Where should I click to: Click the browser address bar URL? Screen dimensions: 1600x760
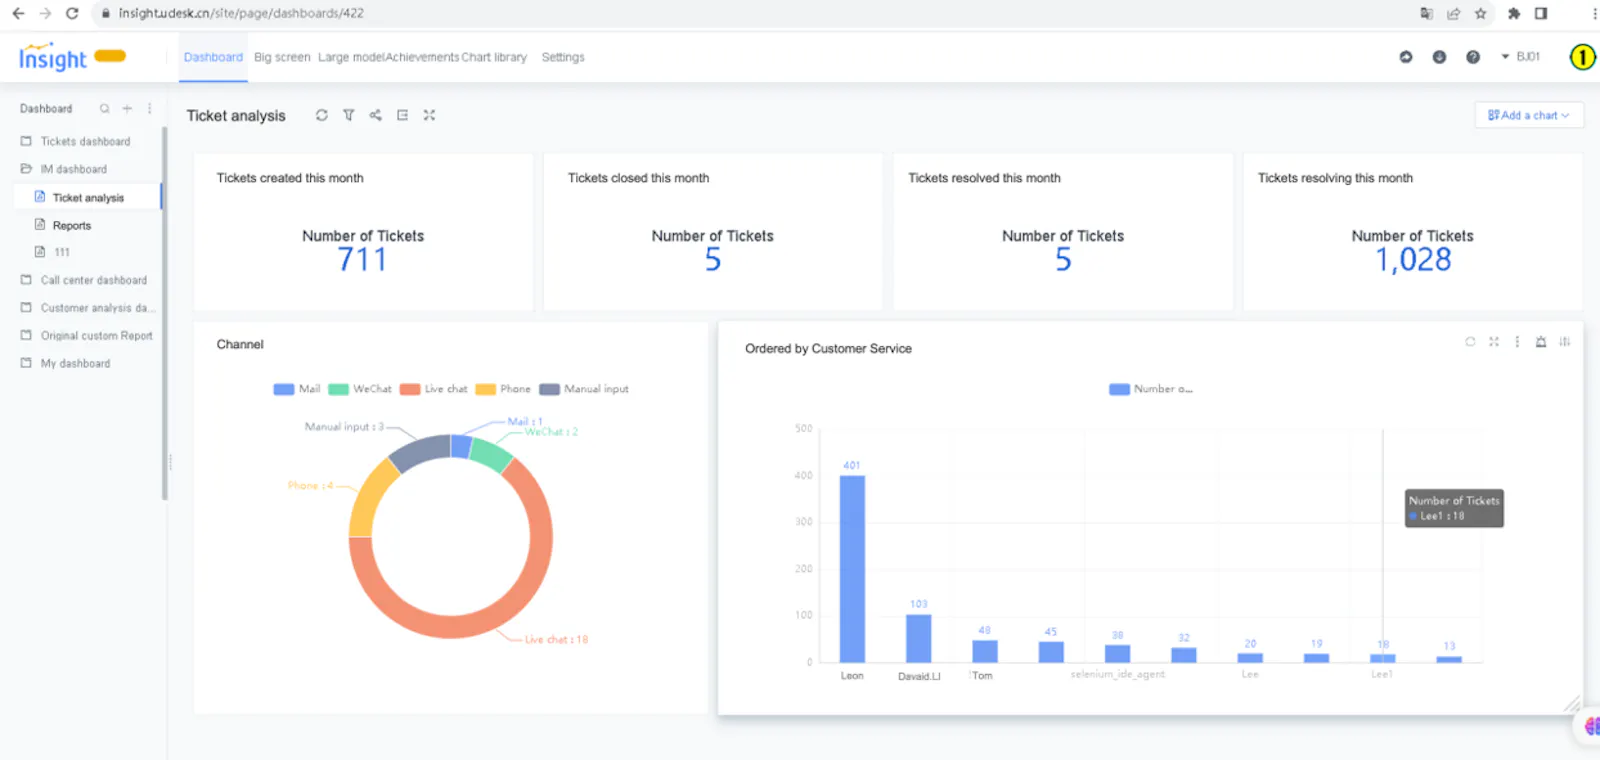241,13
